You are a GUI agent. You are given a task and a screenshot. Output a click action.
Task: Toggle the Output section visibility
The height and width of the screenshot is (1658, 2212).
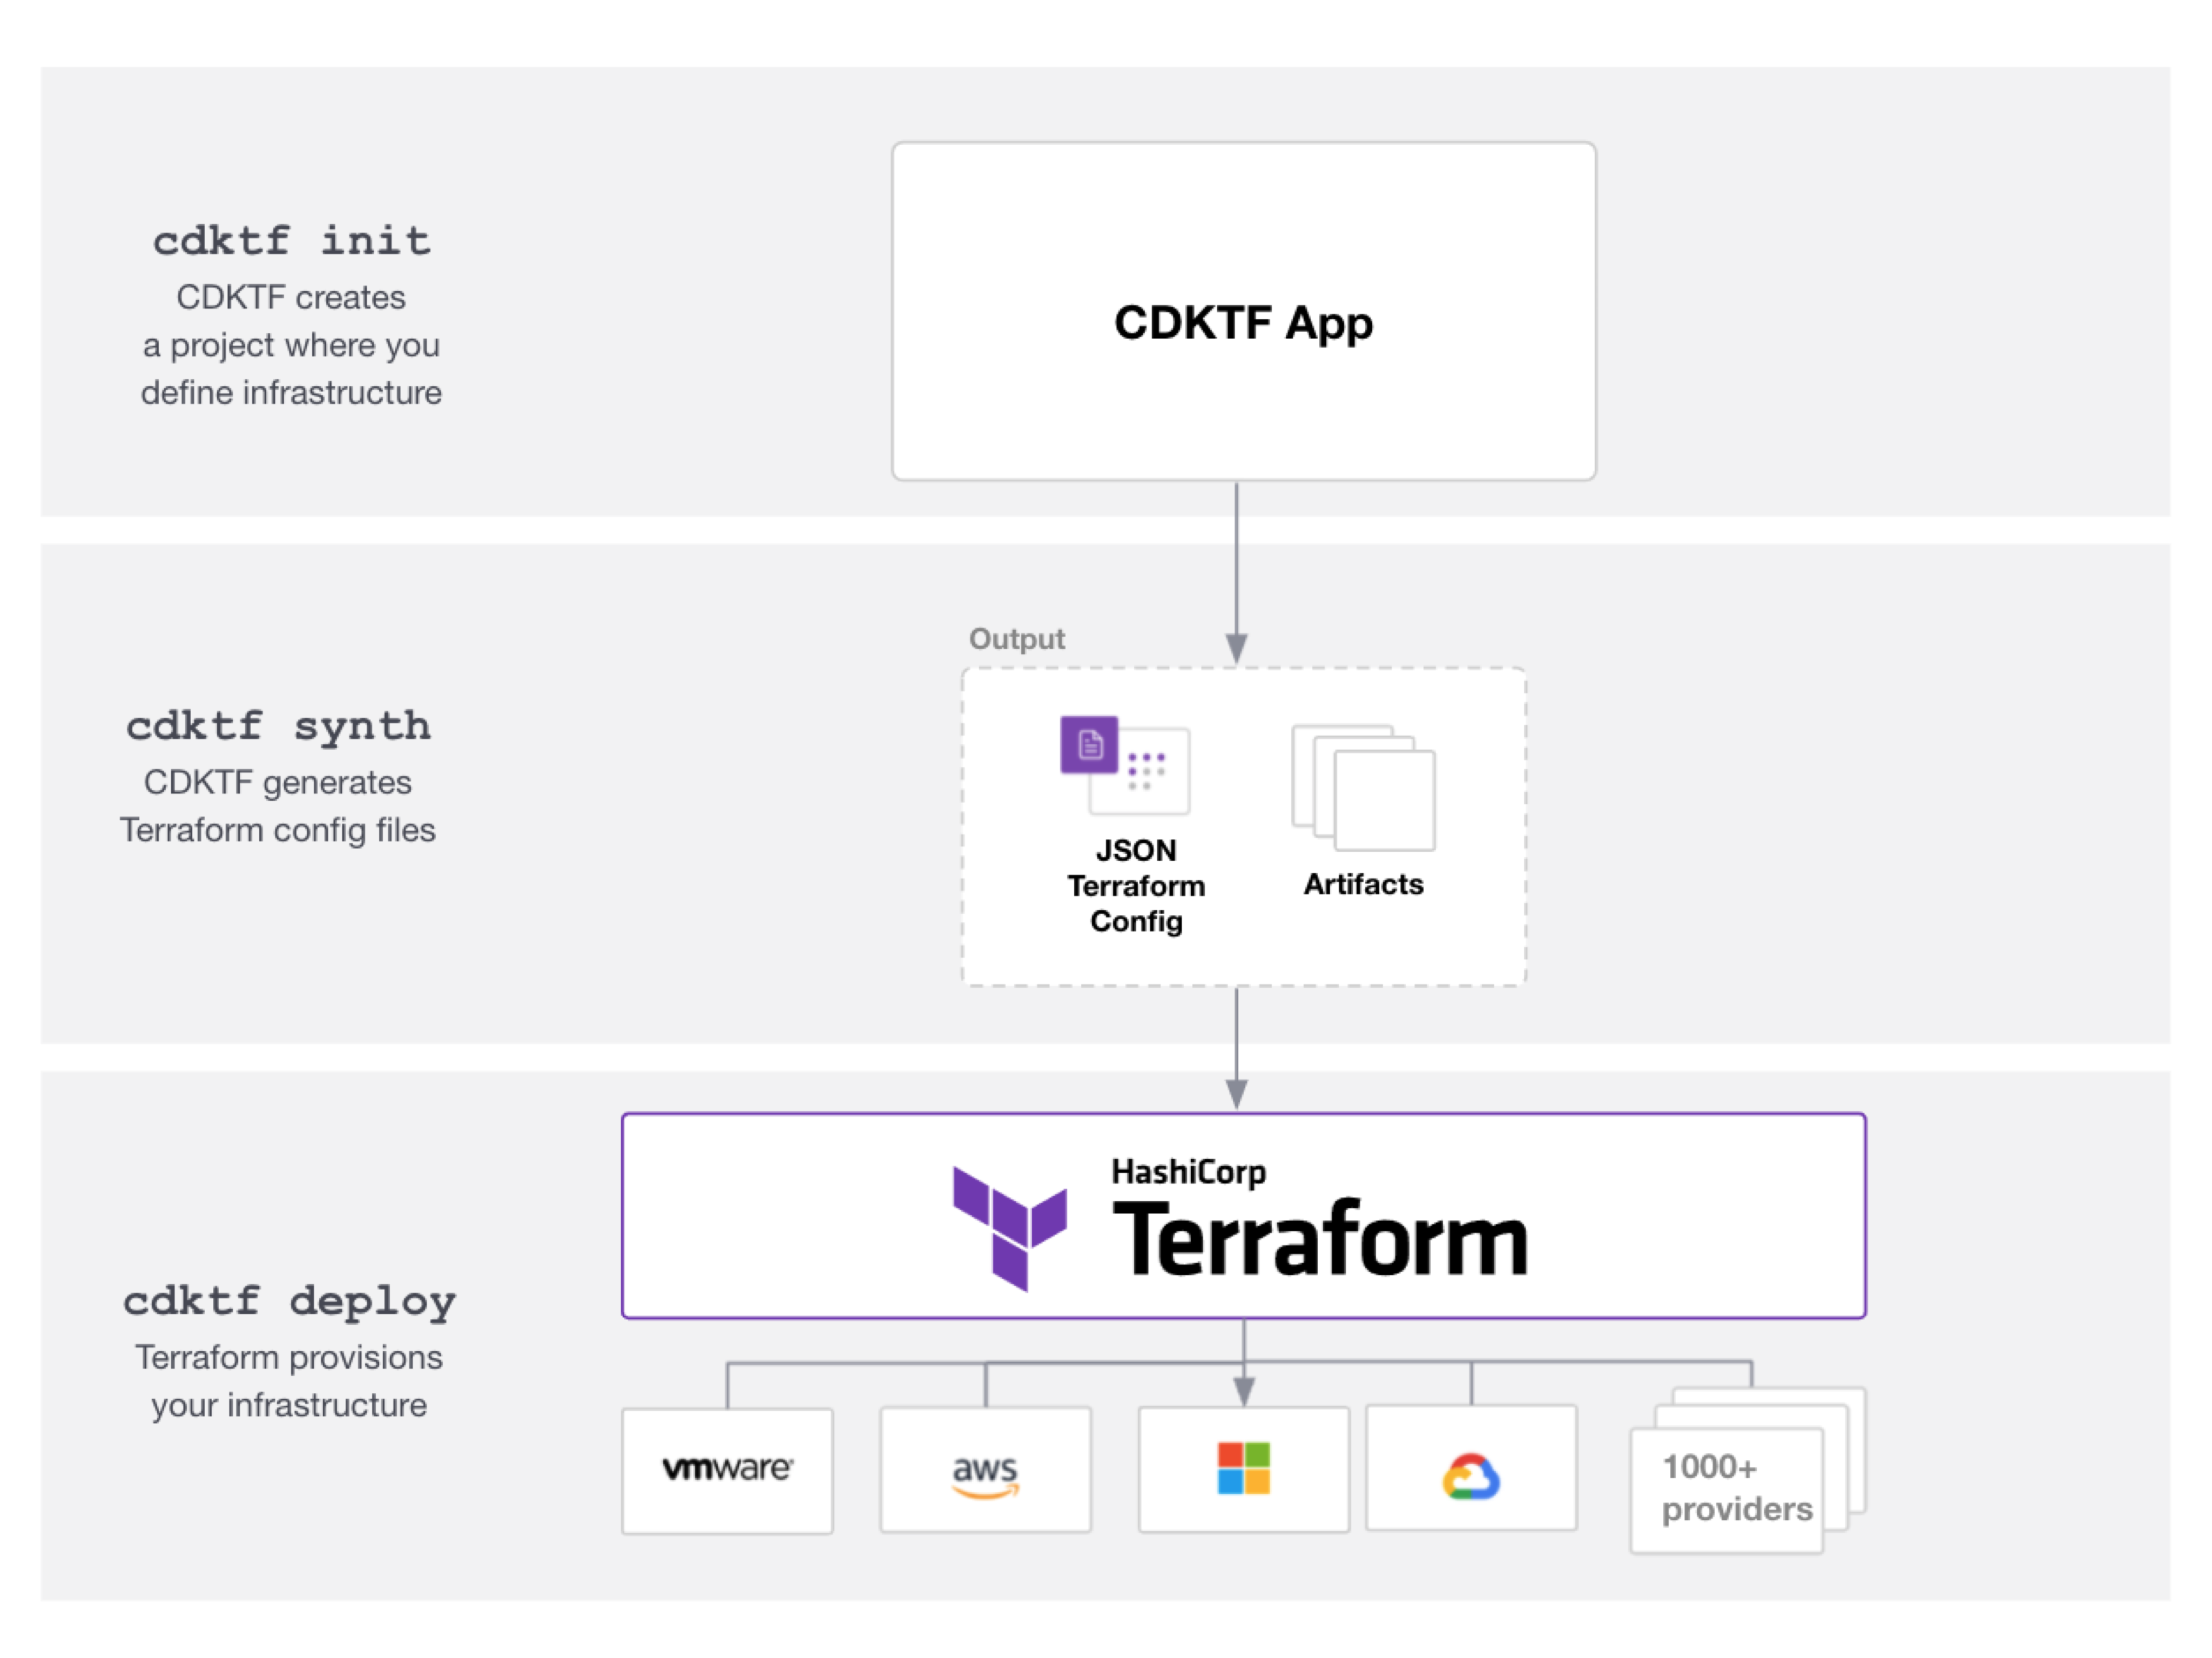pos(1016,638)
